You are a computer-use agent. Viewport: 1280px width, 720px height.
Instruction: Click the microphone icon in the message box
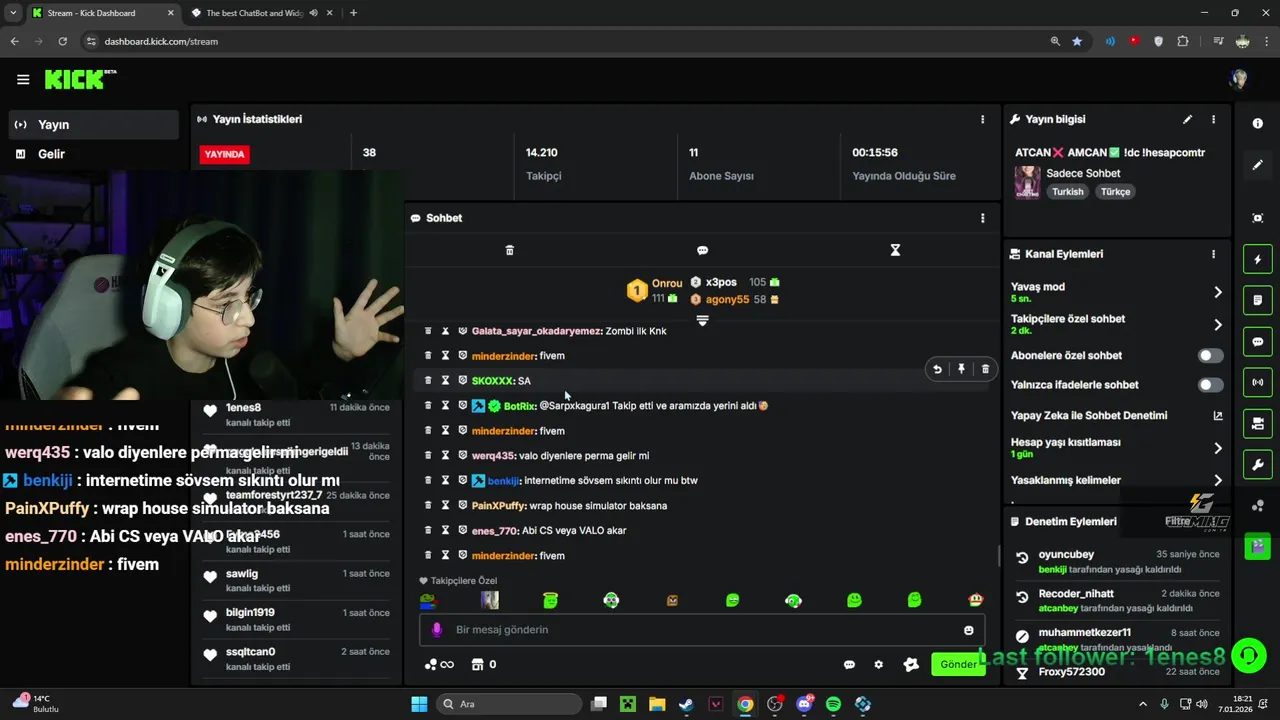436,630
